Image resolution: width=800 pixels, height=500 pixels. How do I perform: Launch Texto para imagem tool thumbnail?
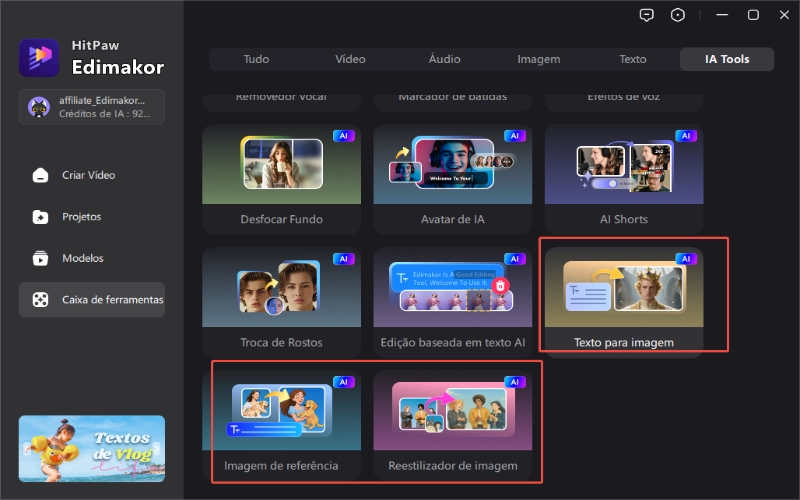(624, 287)
